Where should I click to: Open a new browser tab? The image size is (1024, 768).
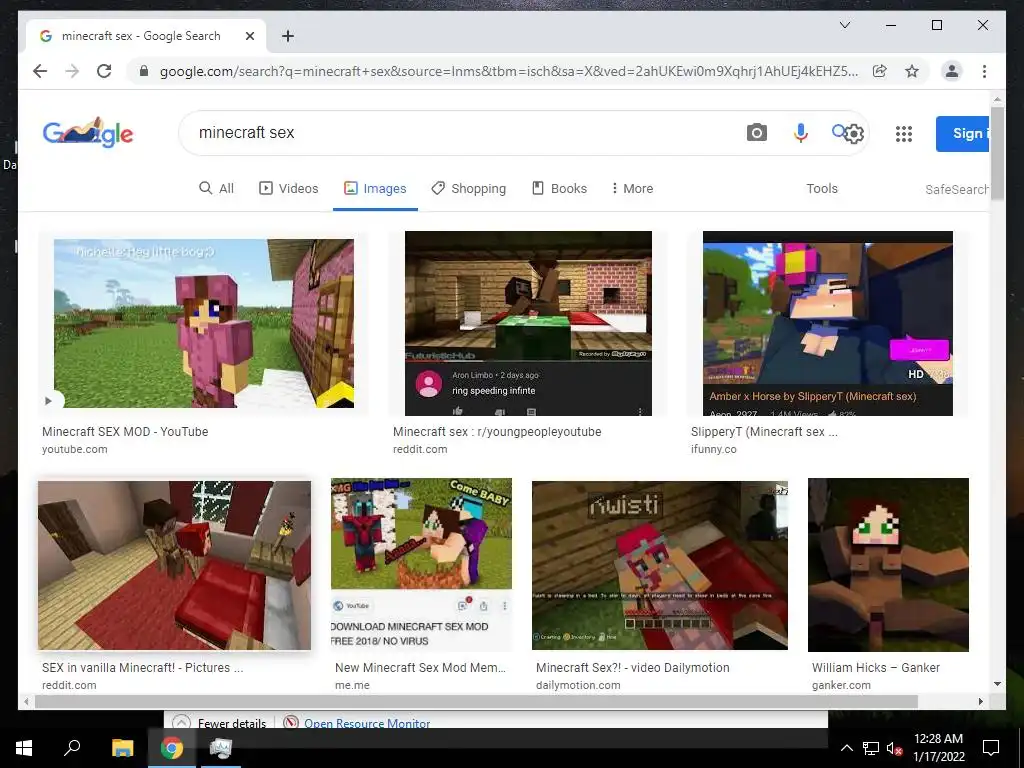click(288, 36)
